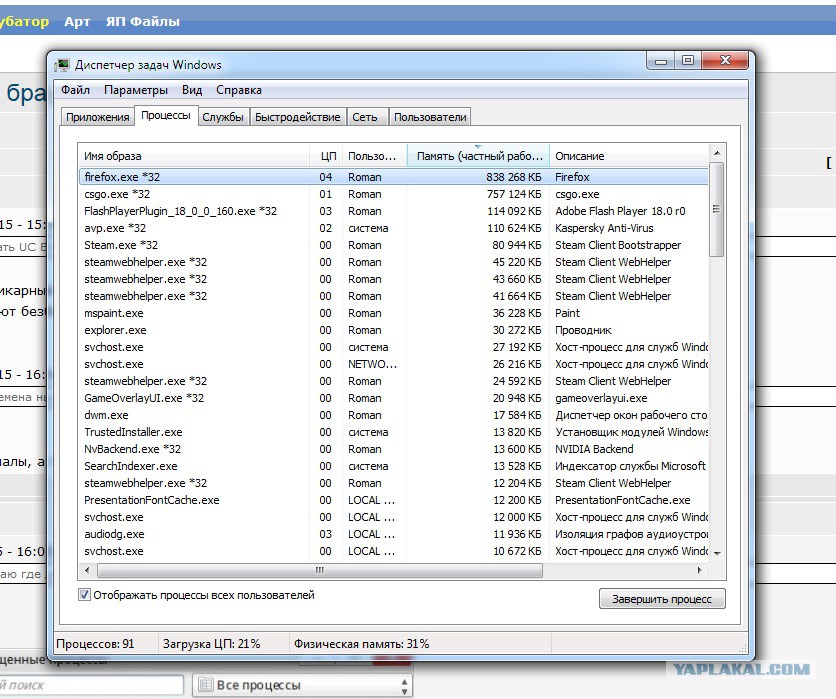Sort by the Имя образа column header
The image size is (836, 699).
194,156
